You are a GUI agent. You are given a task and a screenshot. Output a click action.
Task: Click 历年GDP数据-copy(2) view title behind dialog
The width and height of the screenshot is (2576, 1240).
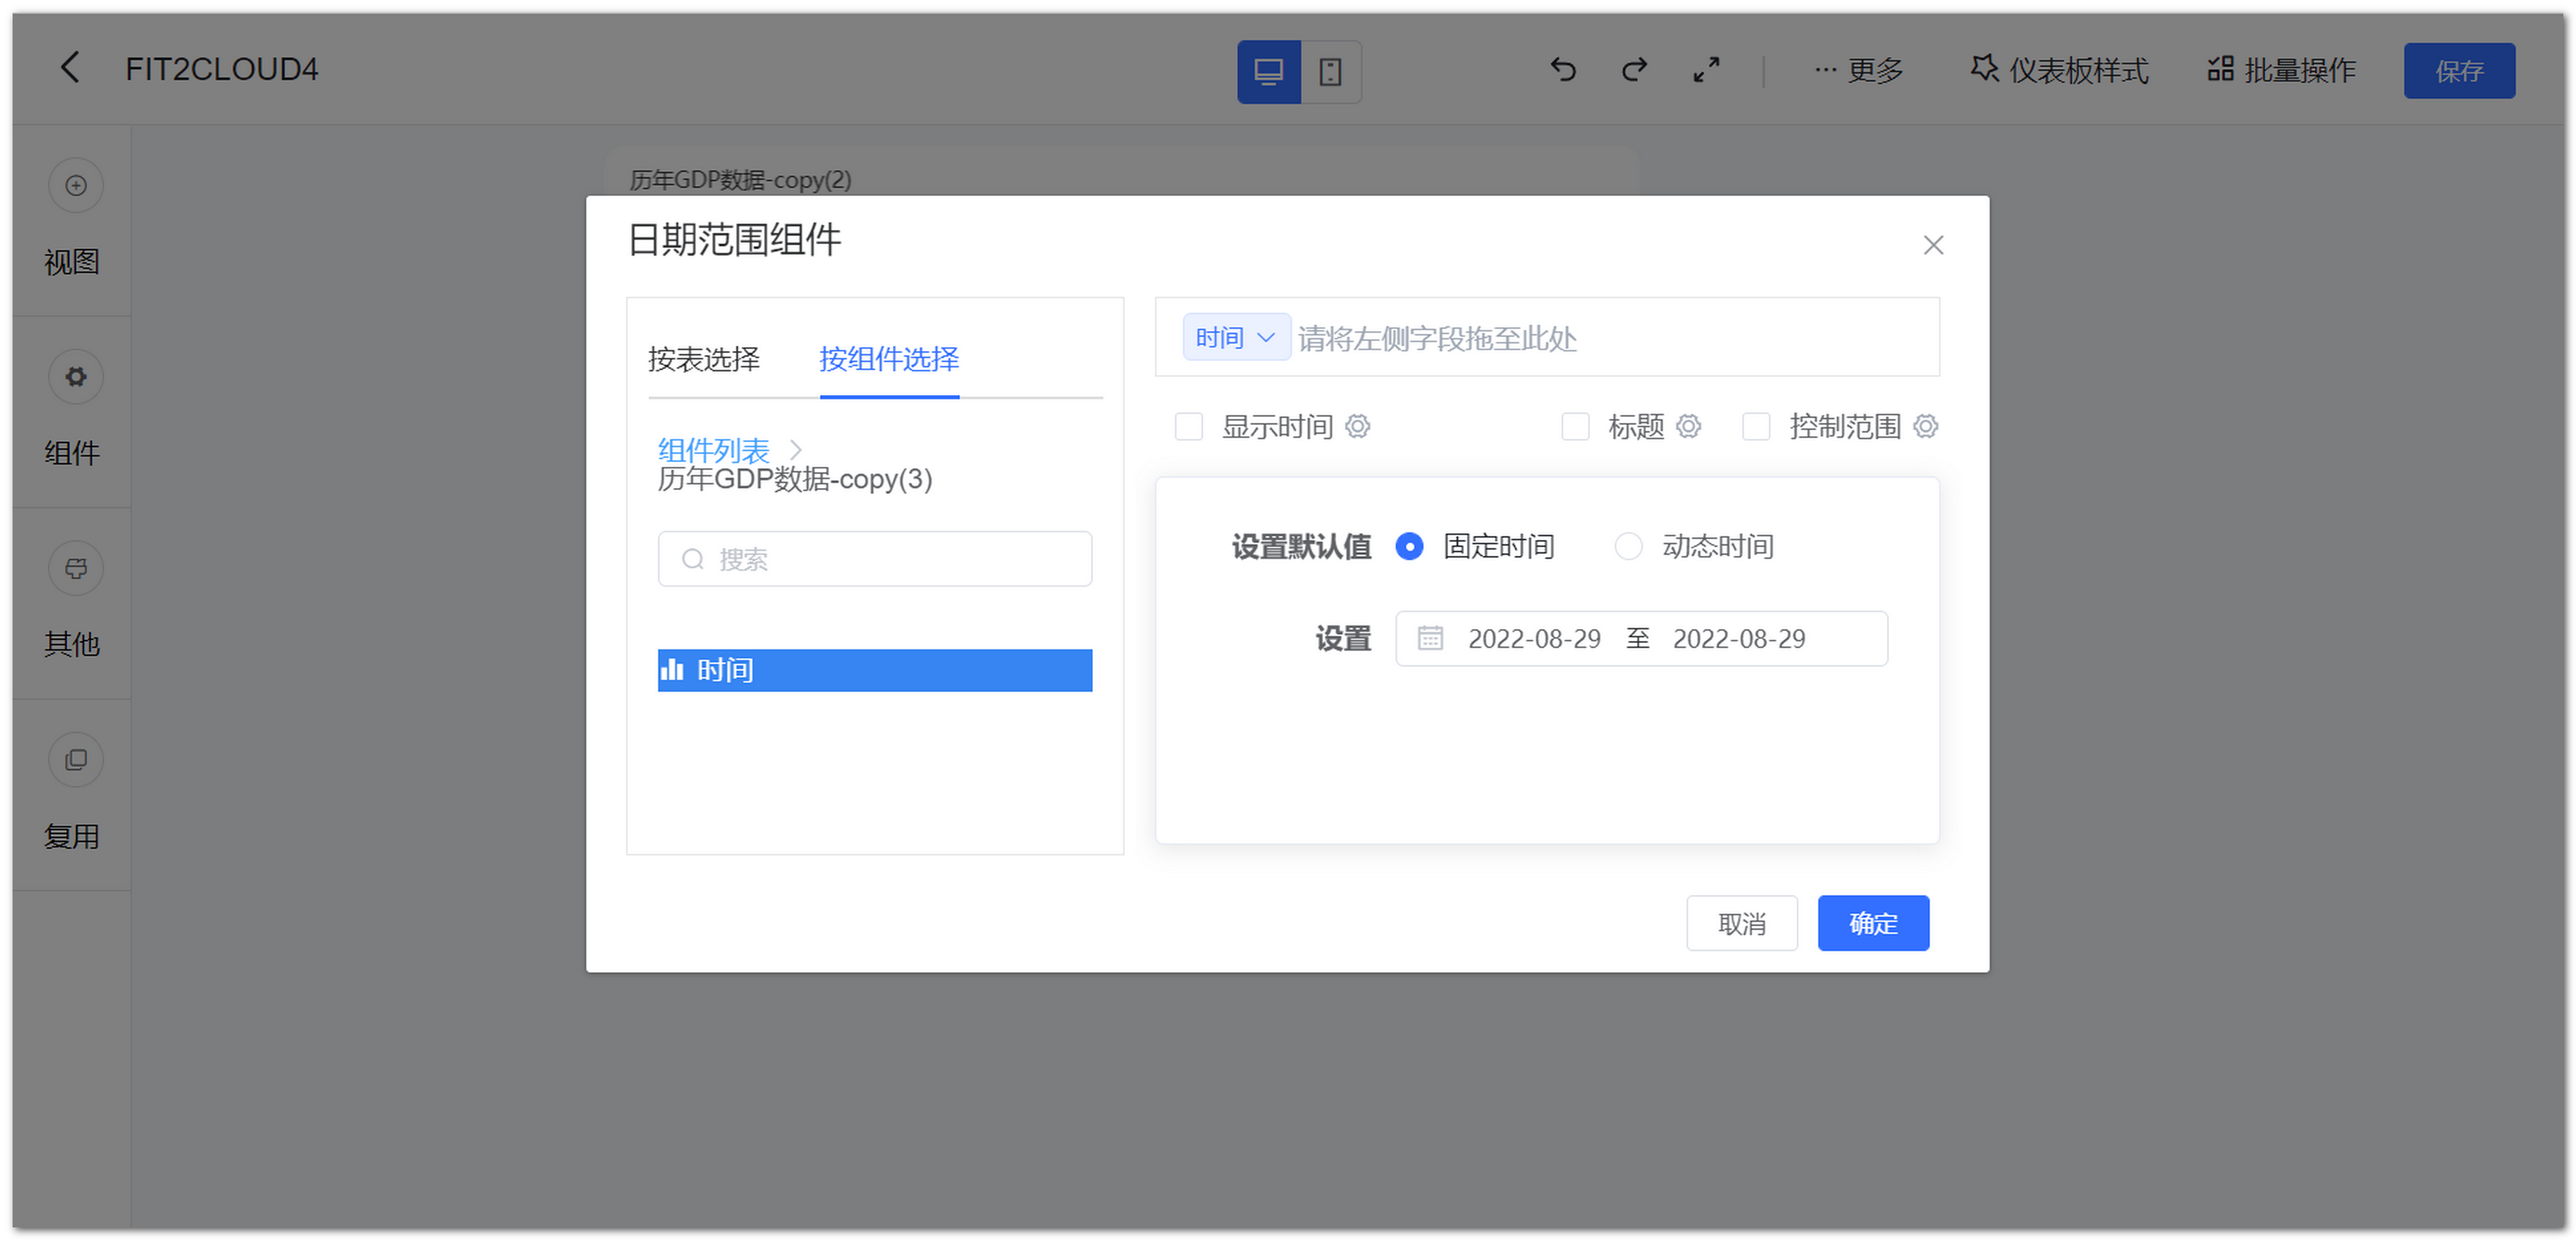pyautogui.click(x=740, y=180)
